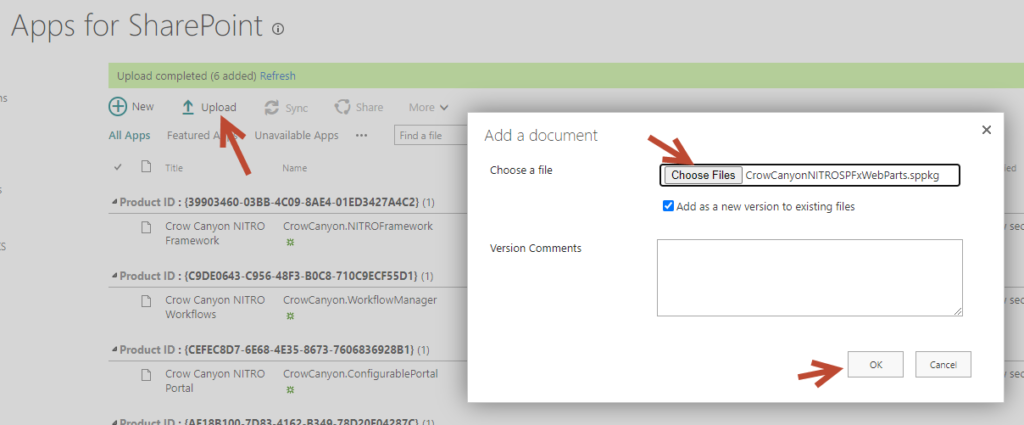Switch to the All Apps view
The width and height of the screenshot is (1024, 425).
tap(129, 136)
